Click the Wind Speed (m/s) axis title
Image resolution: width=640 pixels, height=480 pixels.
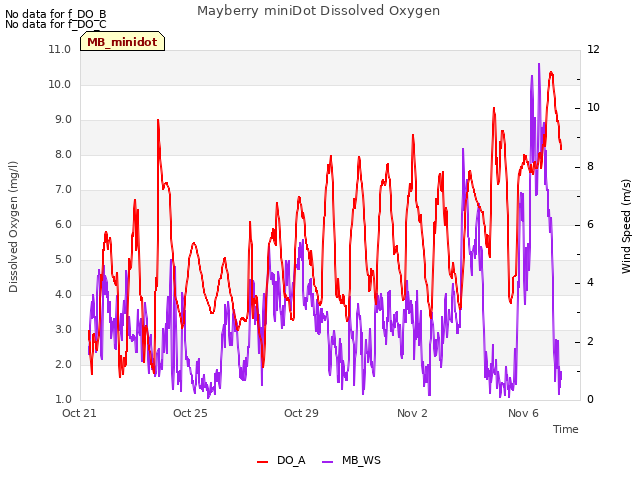coord(626,226)
